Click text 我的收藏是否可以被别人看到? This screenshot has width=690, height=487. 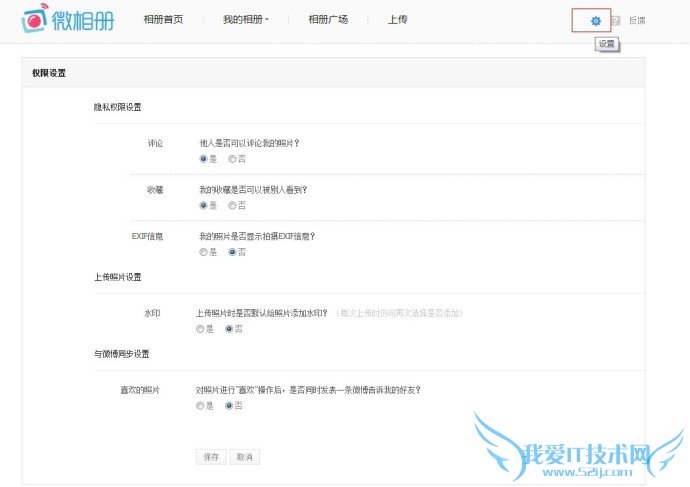pos(253,190)
